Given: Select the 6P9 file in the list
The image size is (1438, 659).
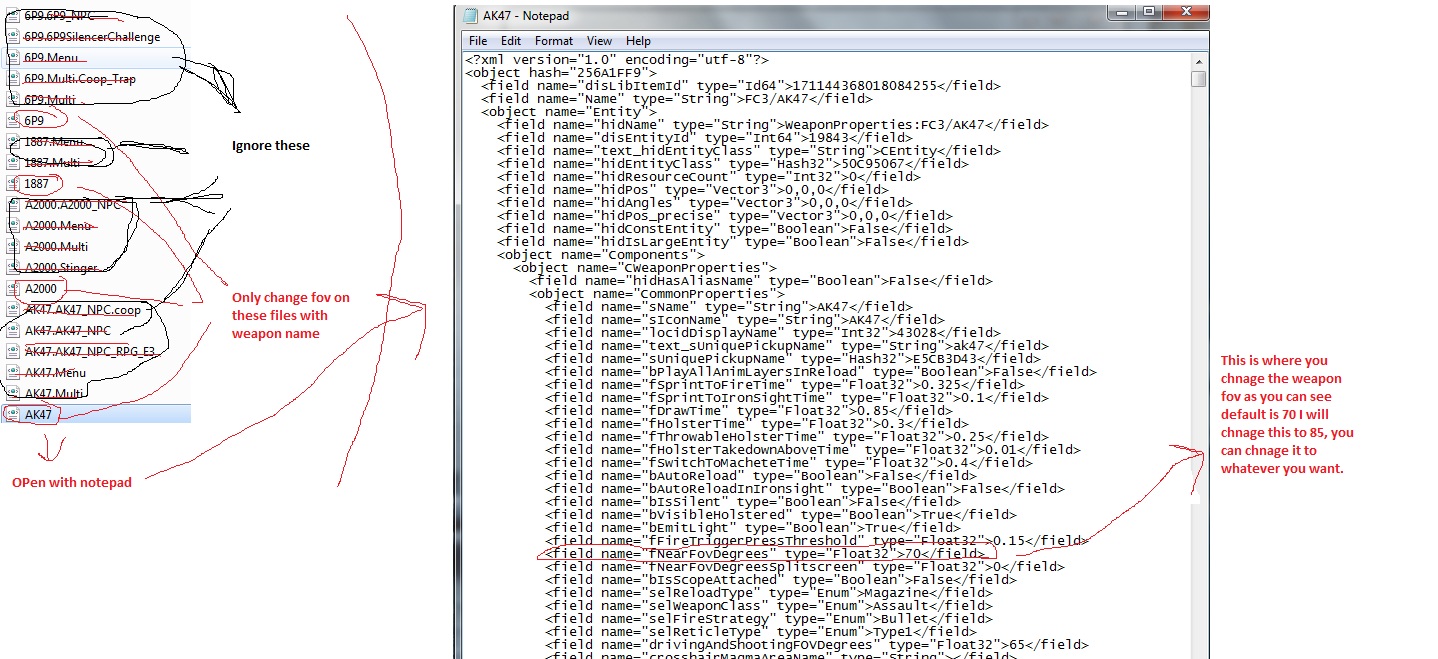Looking at the screenshot, I should (x=35, y=120).
